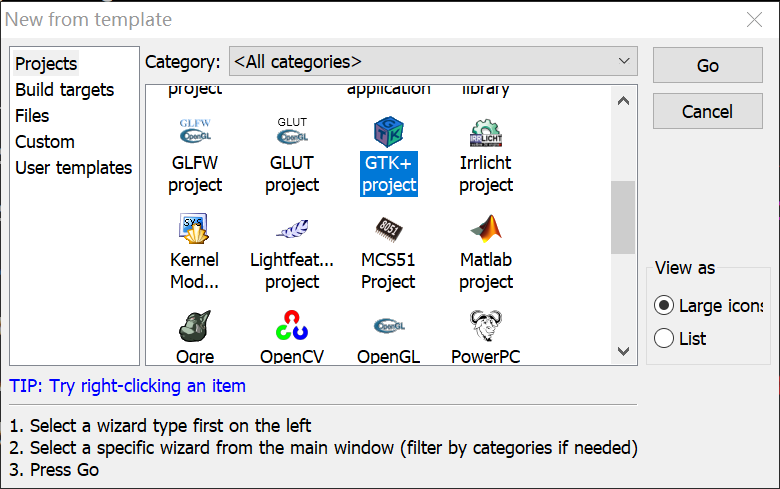Screen dimensions: 780x489
Task: Switch view to List mode
Action: click(x=664, y=339)
